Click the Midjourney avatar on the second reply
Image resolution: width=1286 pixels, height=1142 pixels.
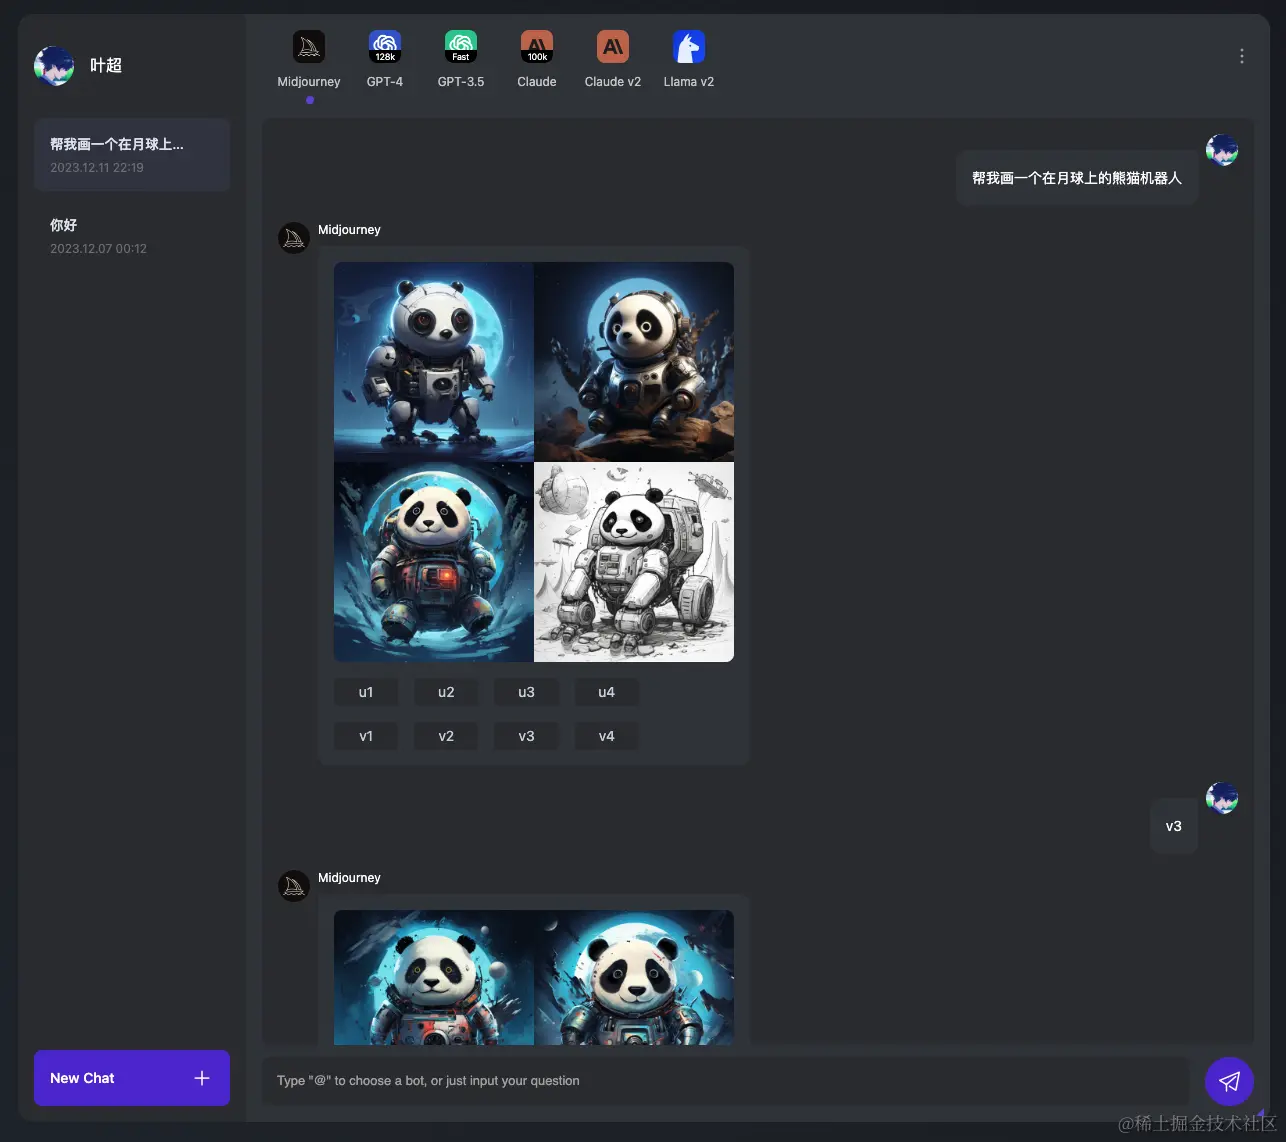294,886
